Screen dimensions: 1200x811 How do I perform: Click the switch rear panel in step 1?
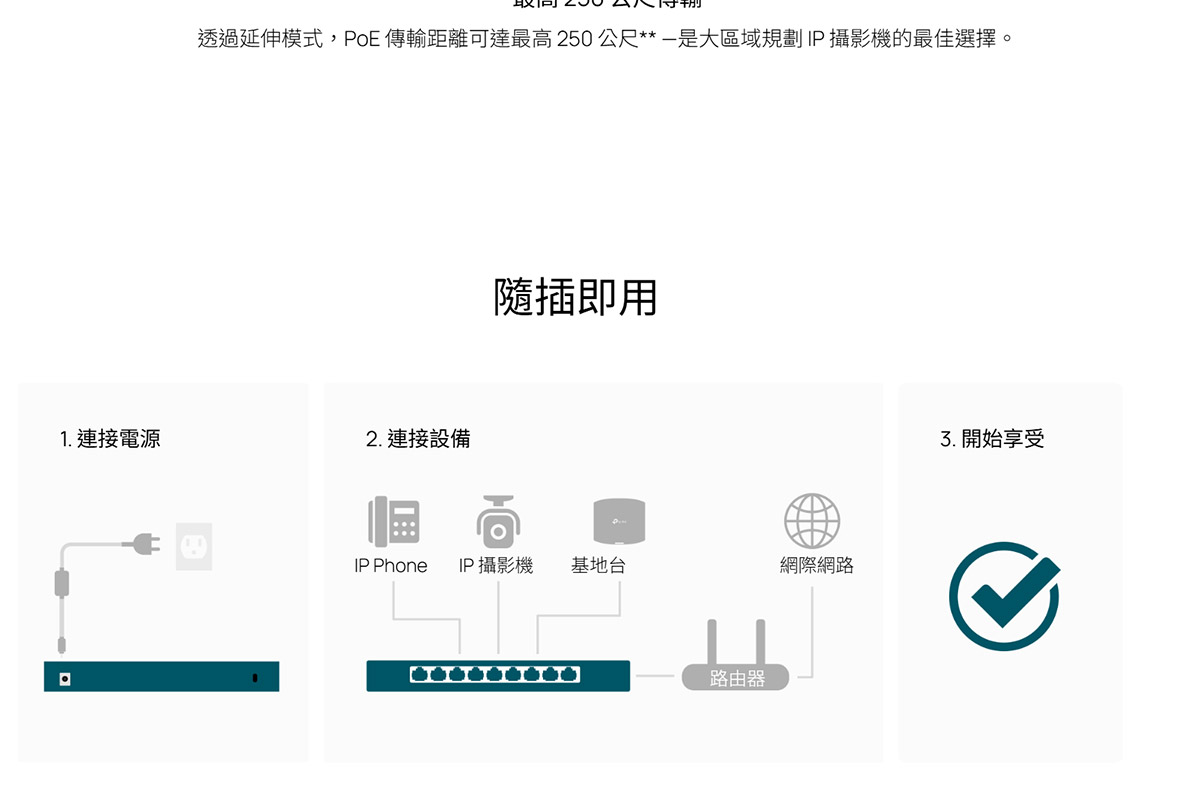pyautogui.click(x=161, y=677)
